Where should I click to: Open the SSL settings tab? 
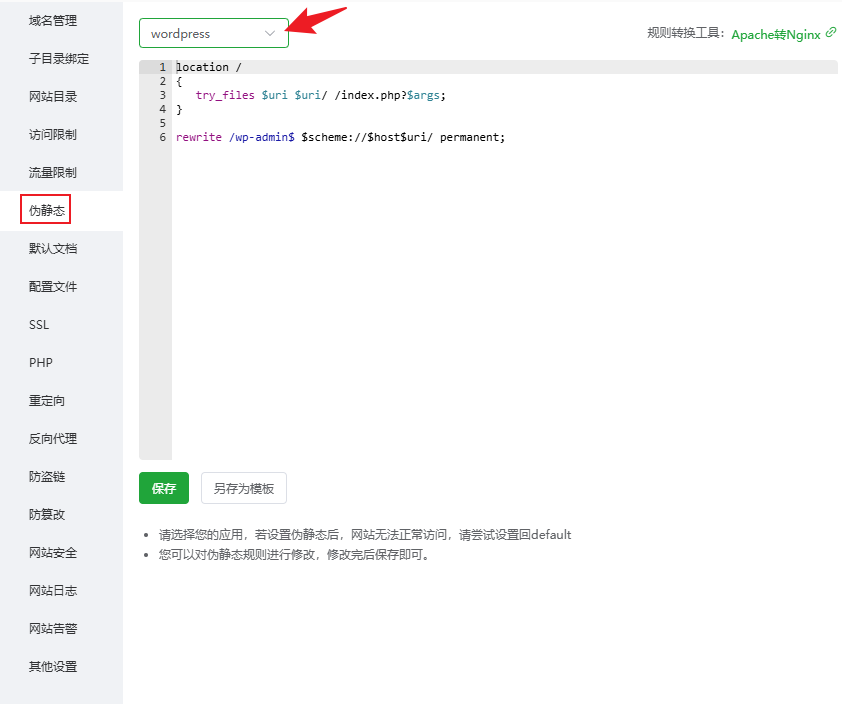tap(39, 325)
